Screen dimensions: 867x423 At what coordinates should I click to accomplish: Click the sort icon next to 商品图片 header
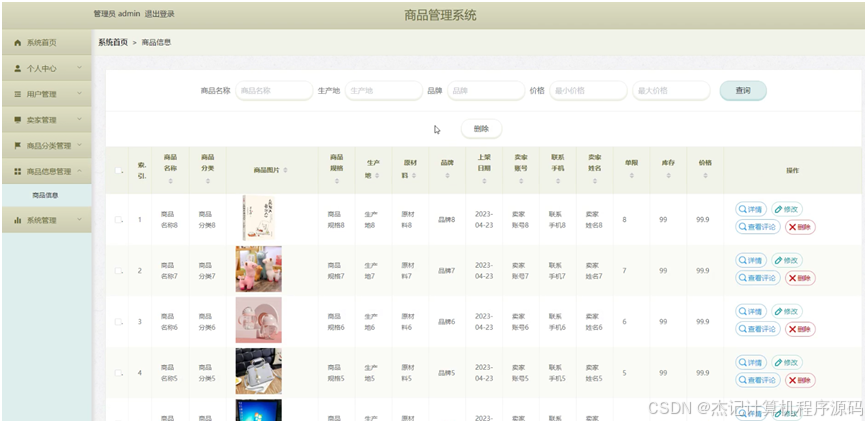pyautogui.click(x=285, y=170)
